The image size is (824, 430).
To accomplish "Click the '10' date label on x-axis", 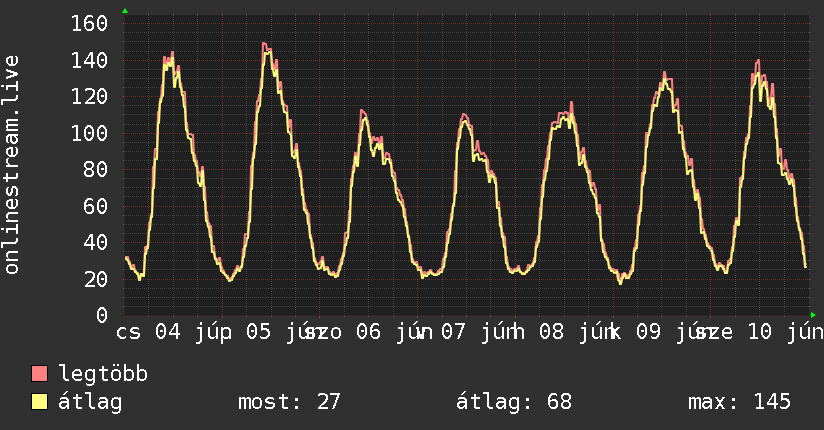I will [x=759, y=332].
